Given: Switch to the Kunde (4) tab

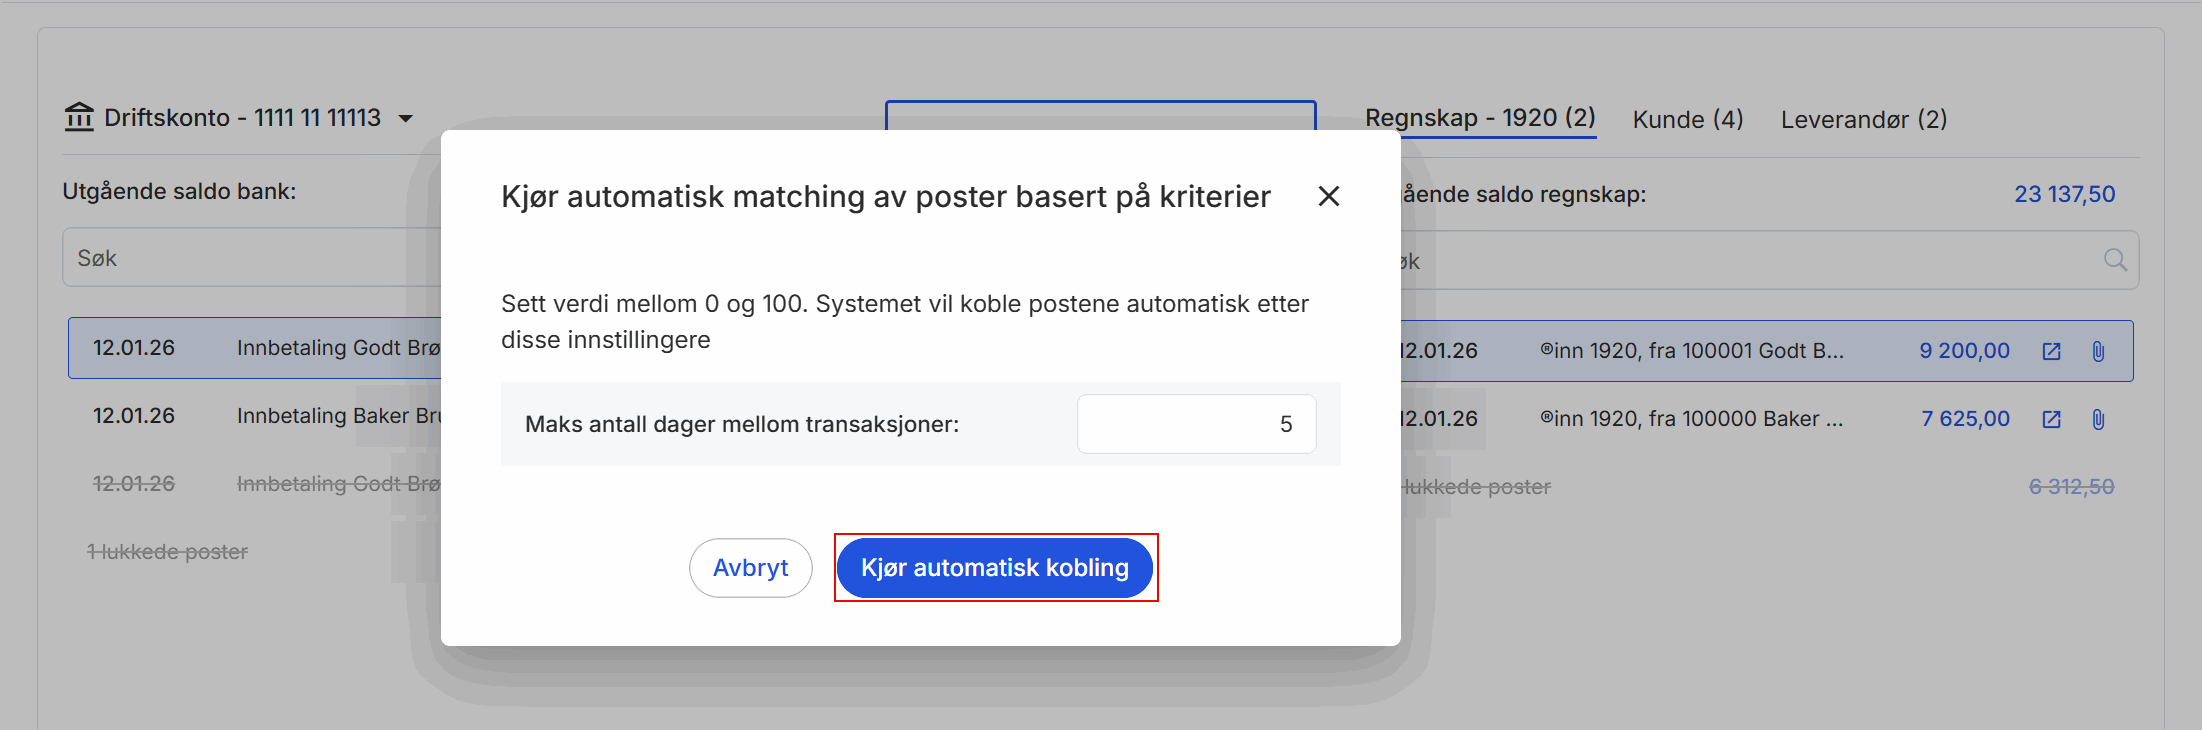Looking at the screenshot, I should pos(1687,120).
